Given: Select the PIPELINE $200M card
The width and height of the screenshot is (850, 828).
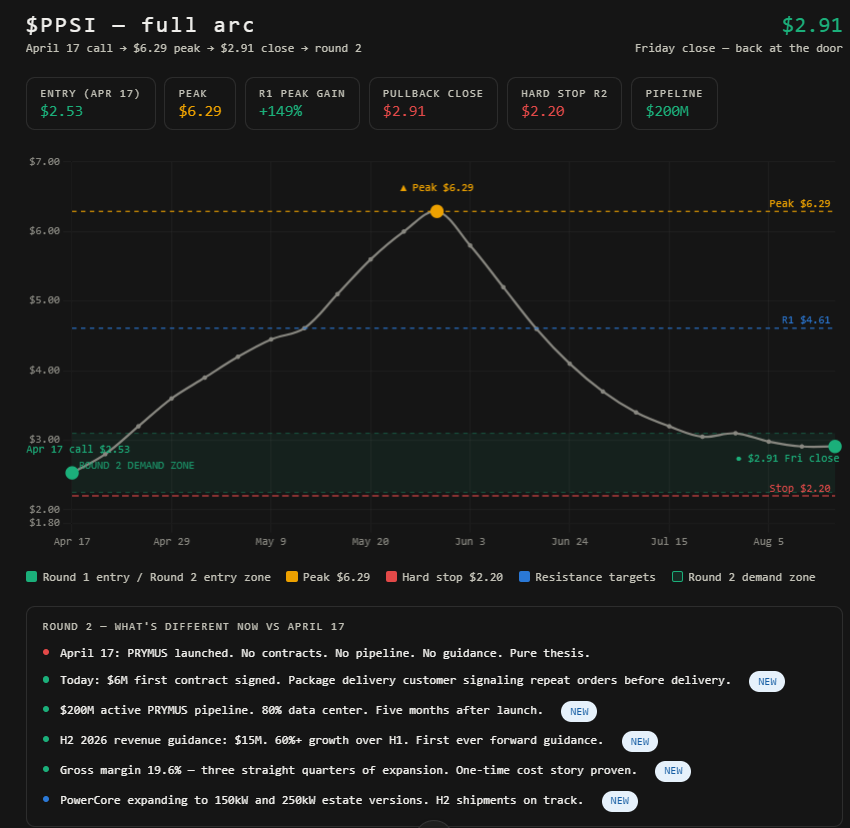Looking at the screenshot, I should (x=674, y=104).
